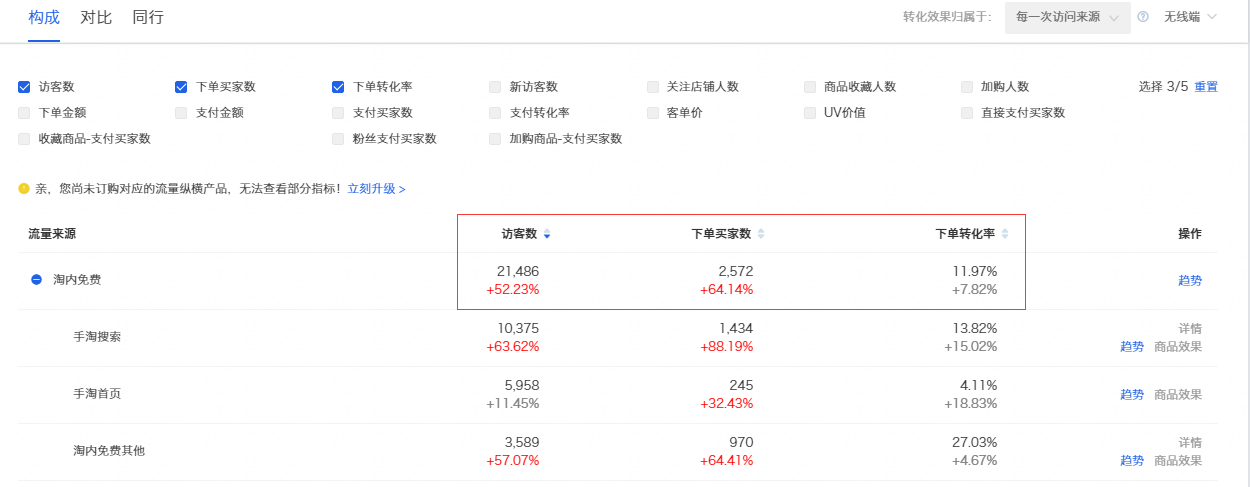Check the 支付金额 checkbox
Image resolution: width=1250 pixels, height=487 pixels.
181,113
